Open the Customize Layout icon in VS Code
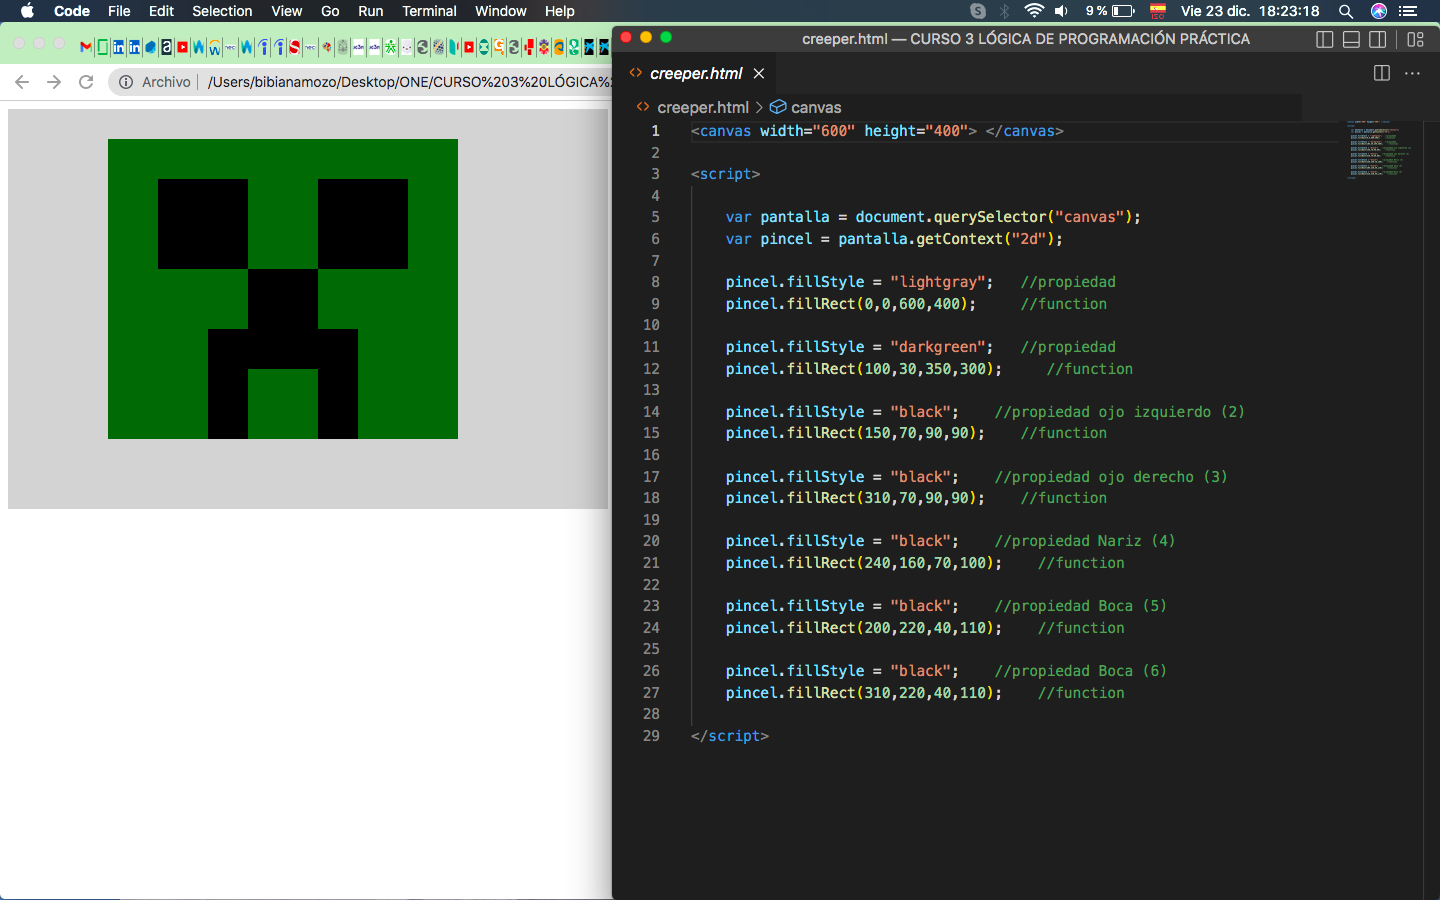 coord(1415,39)
